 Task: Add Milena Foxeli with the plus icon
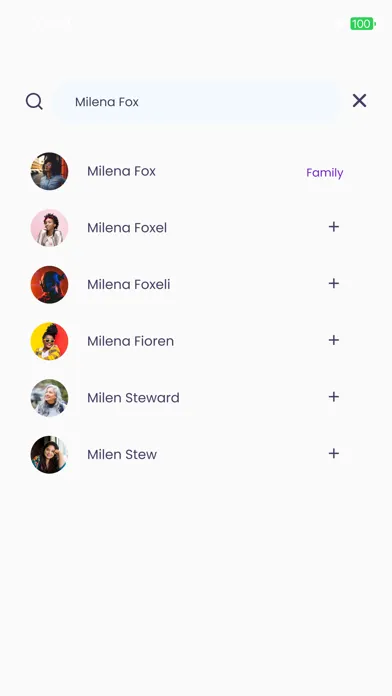tap(333, 283)
